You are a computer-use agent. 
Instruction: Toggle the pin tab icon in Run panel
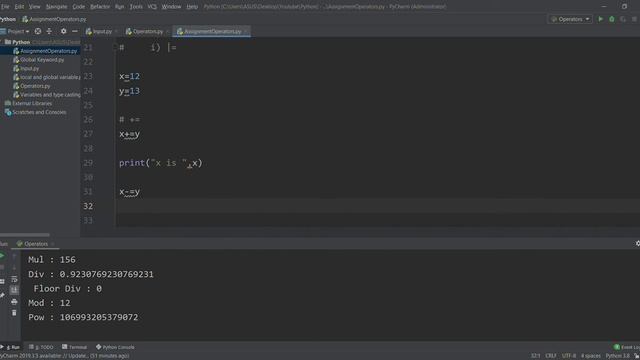click(x=2, y=295)
